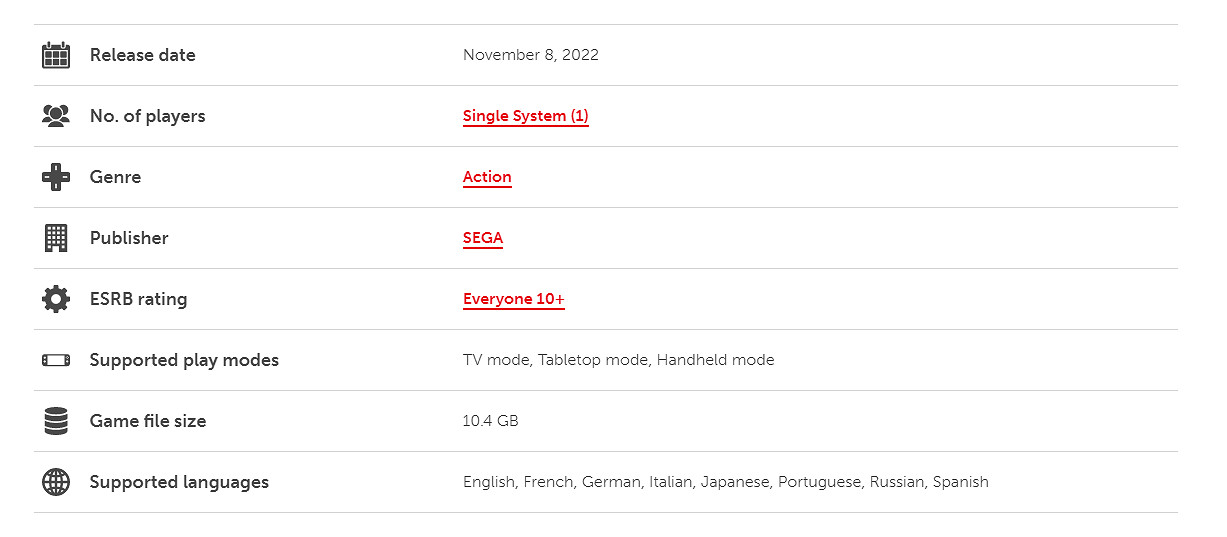The width and height of the screenshot is (1227, 537).
Task: Click the calendar icon beside Release date
Action: (56, 55)
